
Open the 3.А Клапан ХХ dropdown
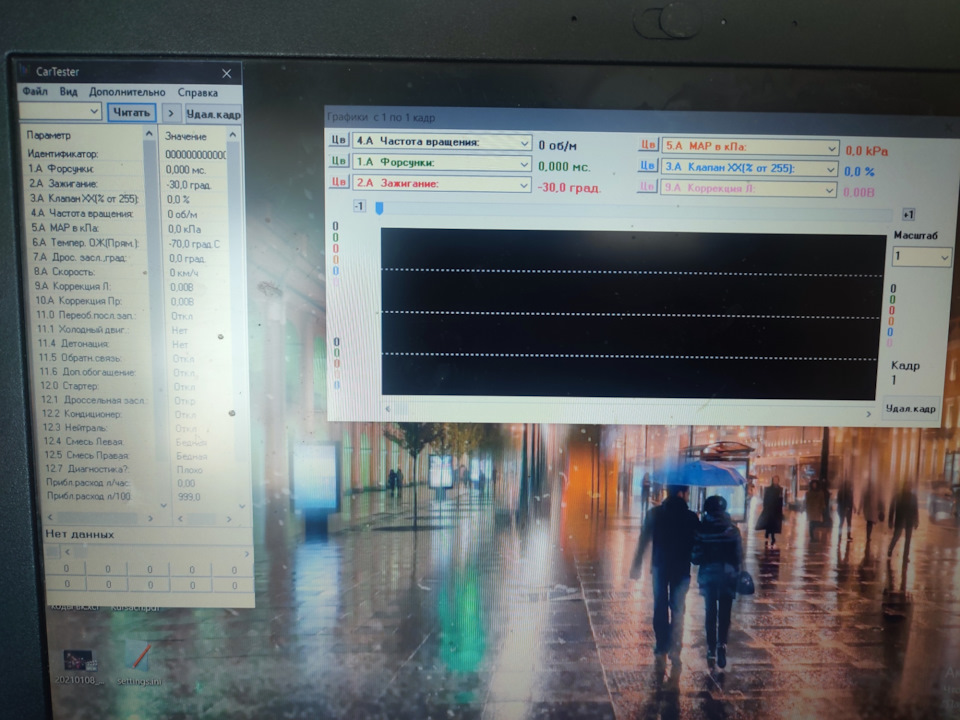tap(749, 168)
